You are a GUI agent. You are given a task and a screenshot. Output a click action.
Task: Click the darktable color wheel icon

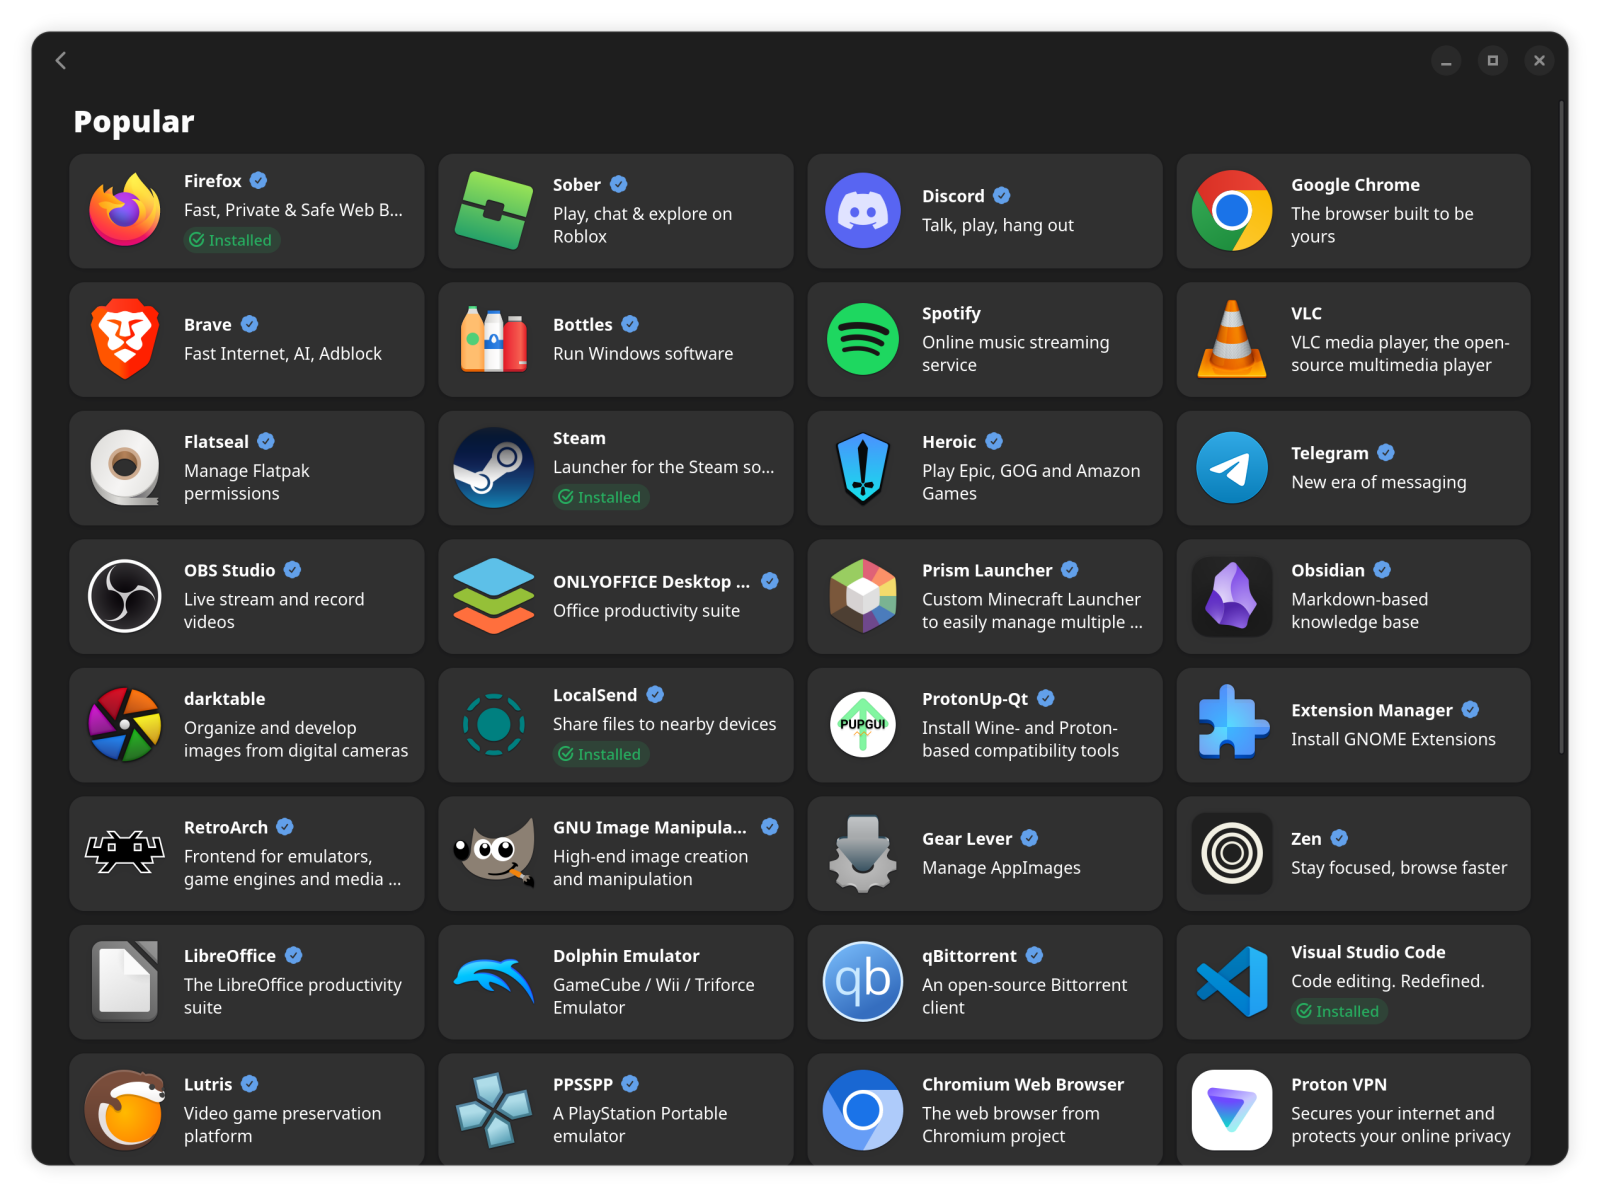click(125, 725)
